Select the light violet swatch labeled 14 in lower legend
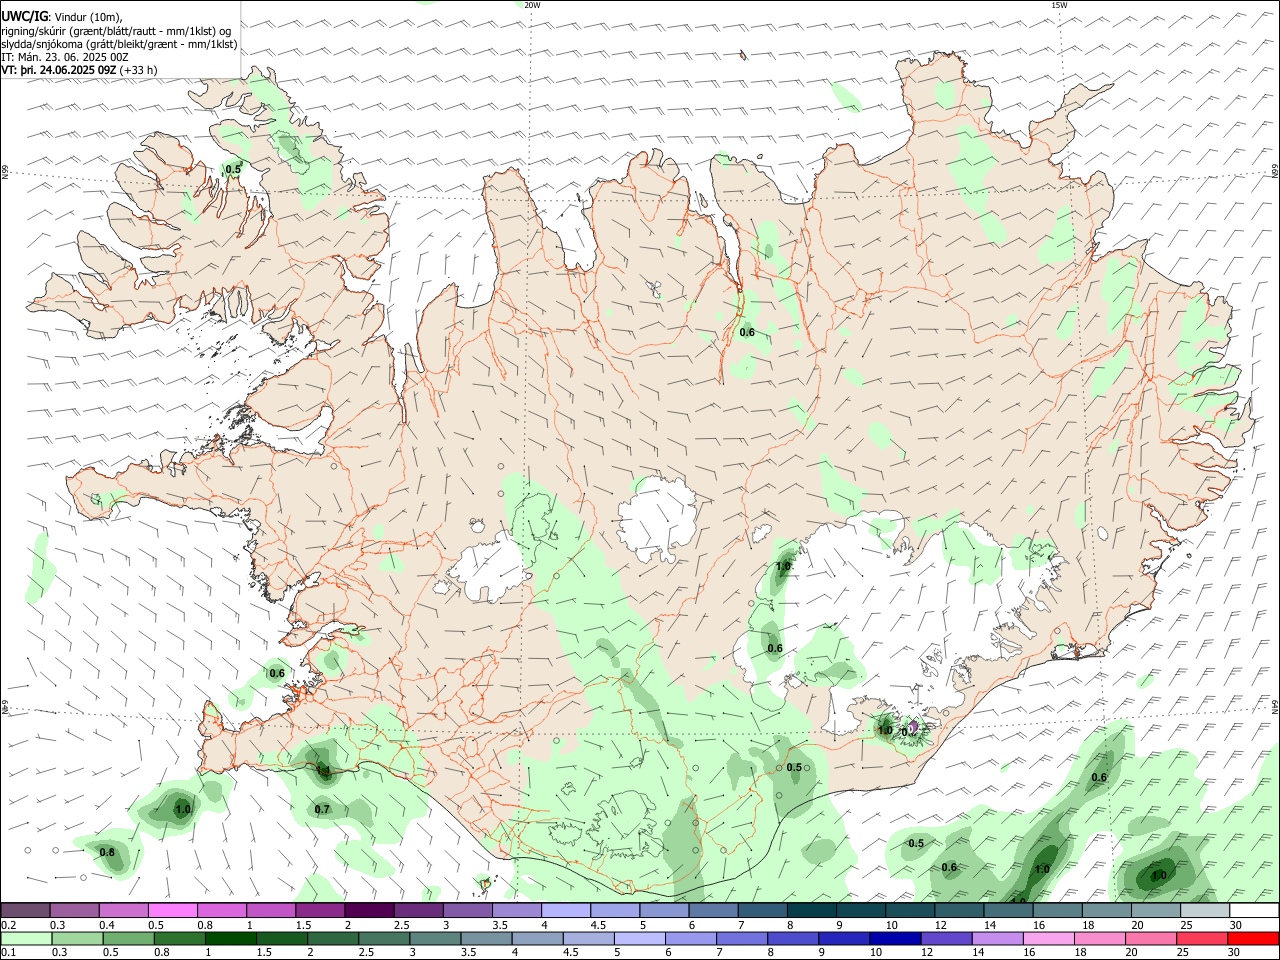Viewport: 1280px width, 960px height. click(997, 938)
